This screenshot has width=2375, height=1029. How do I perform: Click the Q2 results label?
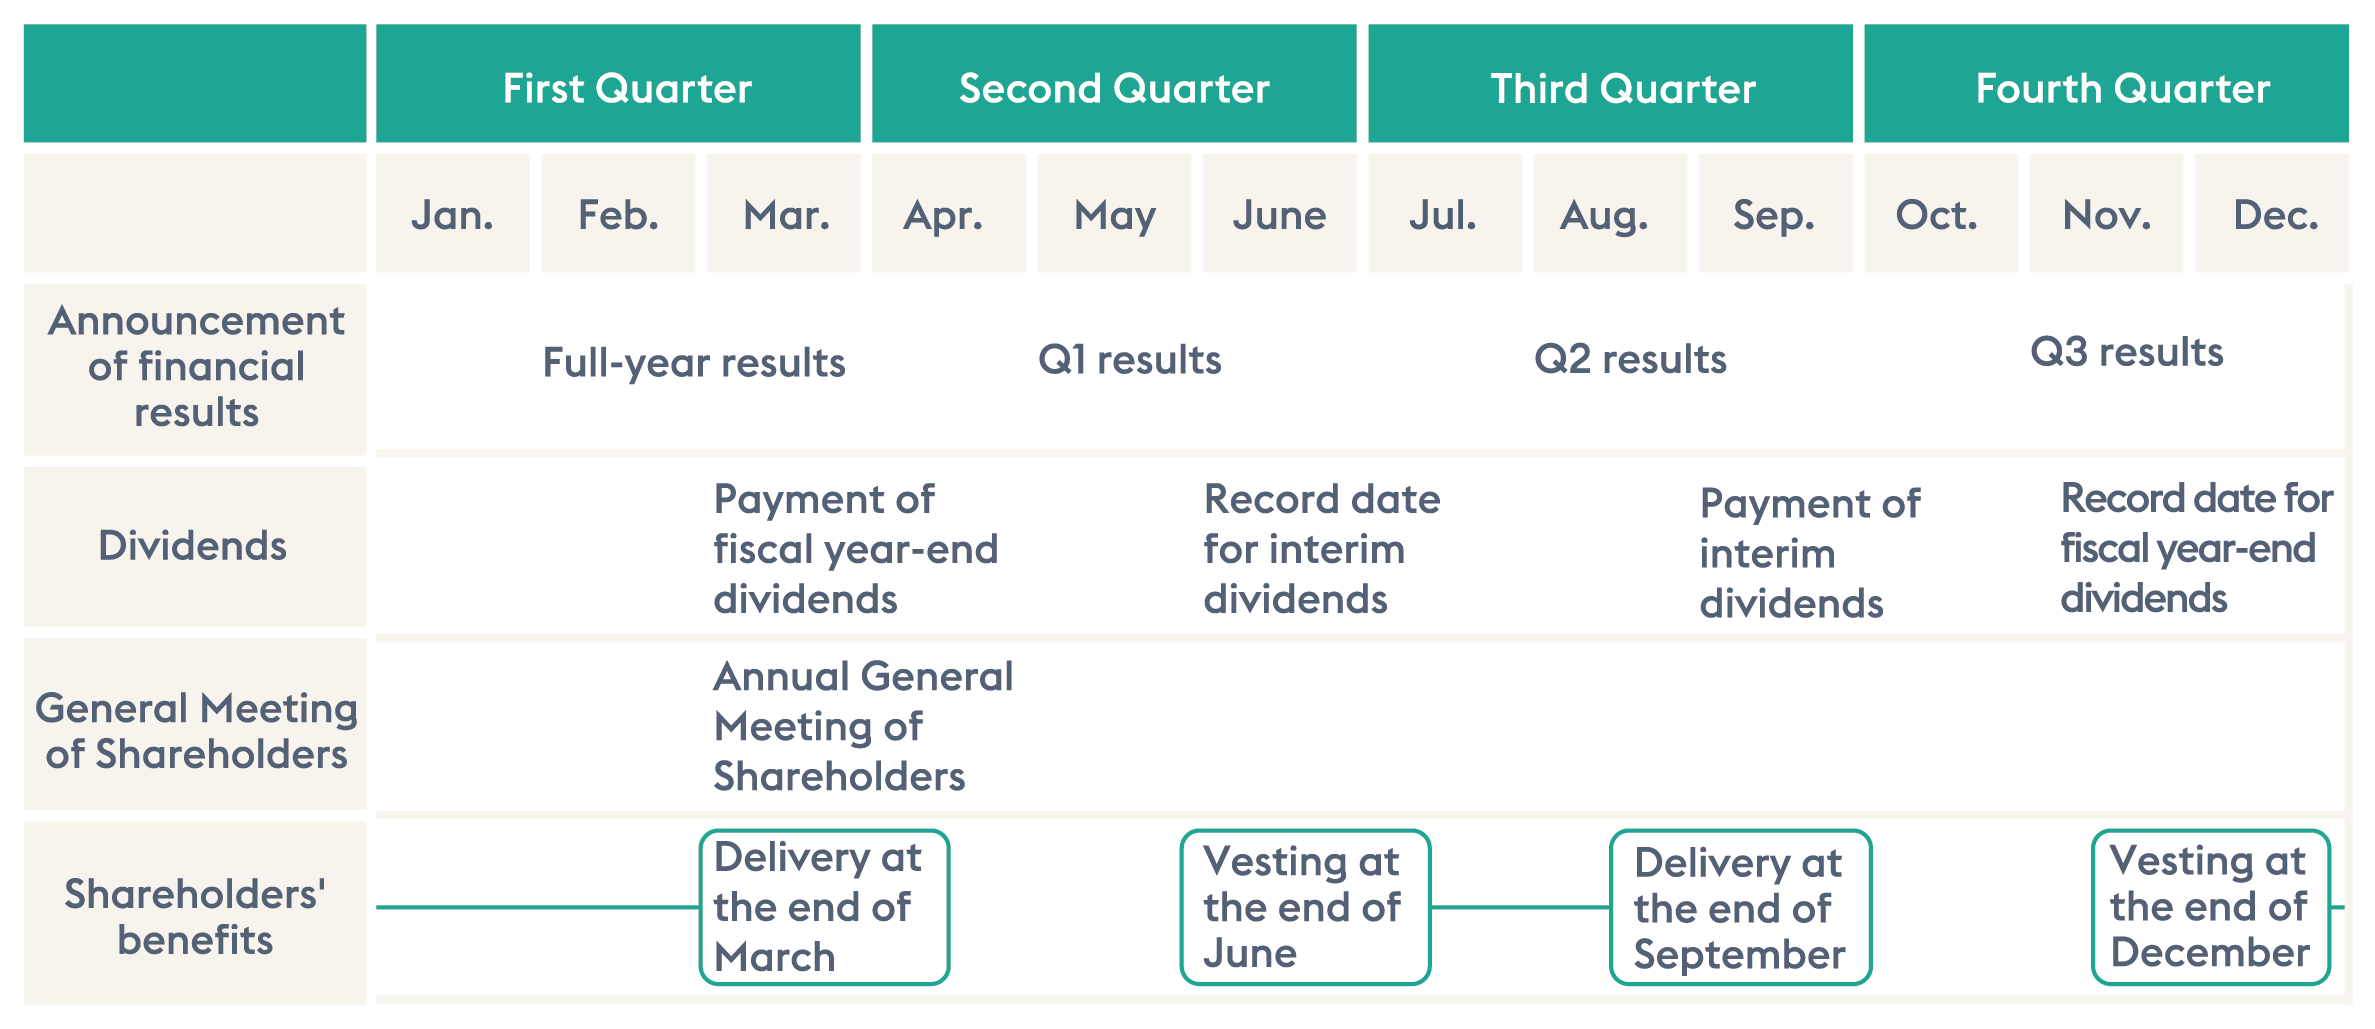click(1630, 359)
